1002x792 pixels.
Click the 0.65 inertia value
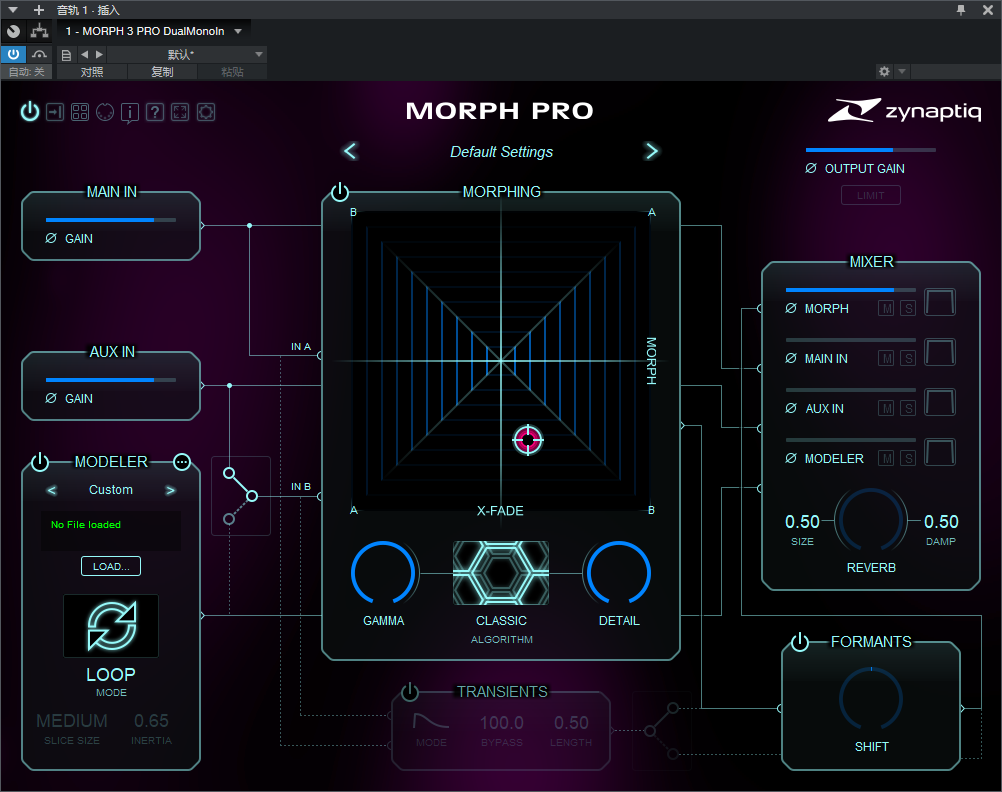pyautogui.click(x=151, y=721)
